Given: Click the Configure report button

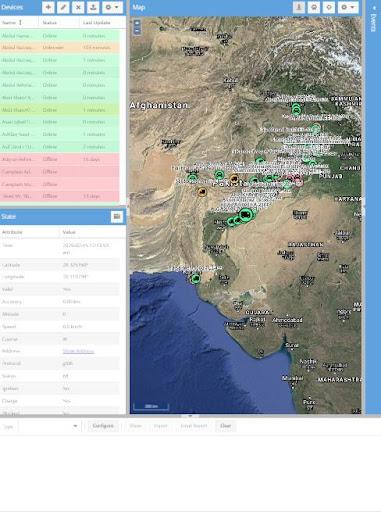Looking at the screenshot, I should (x=103, y=426).
